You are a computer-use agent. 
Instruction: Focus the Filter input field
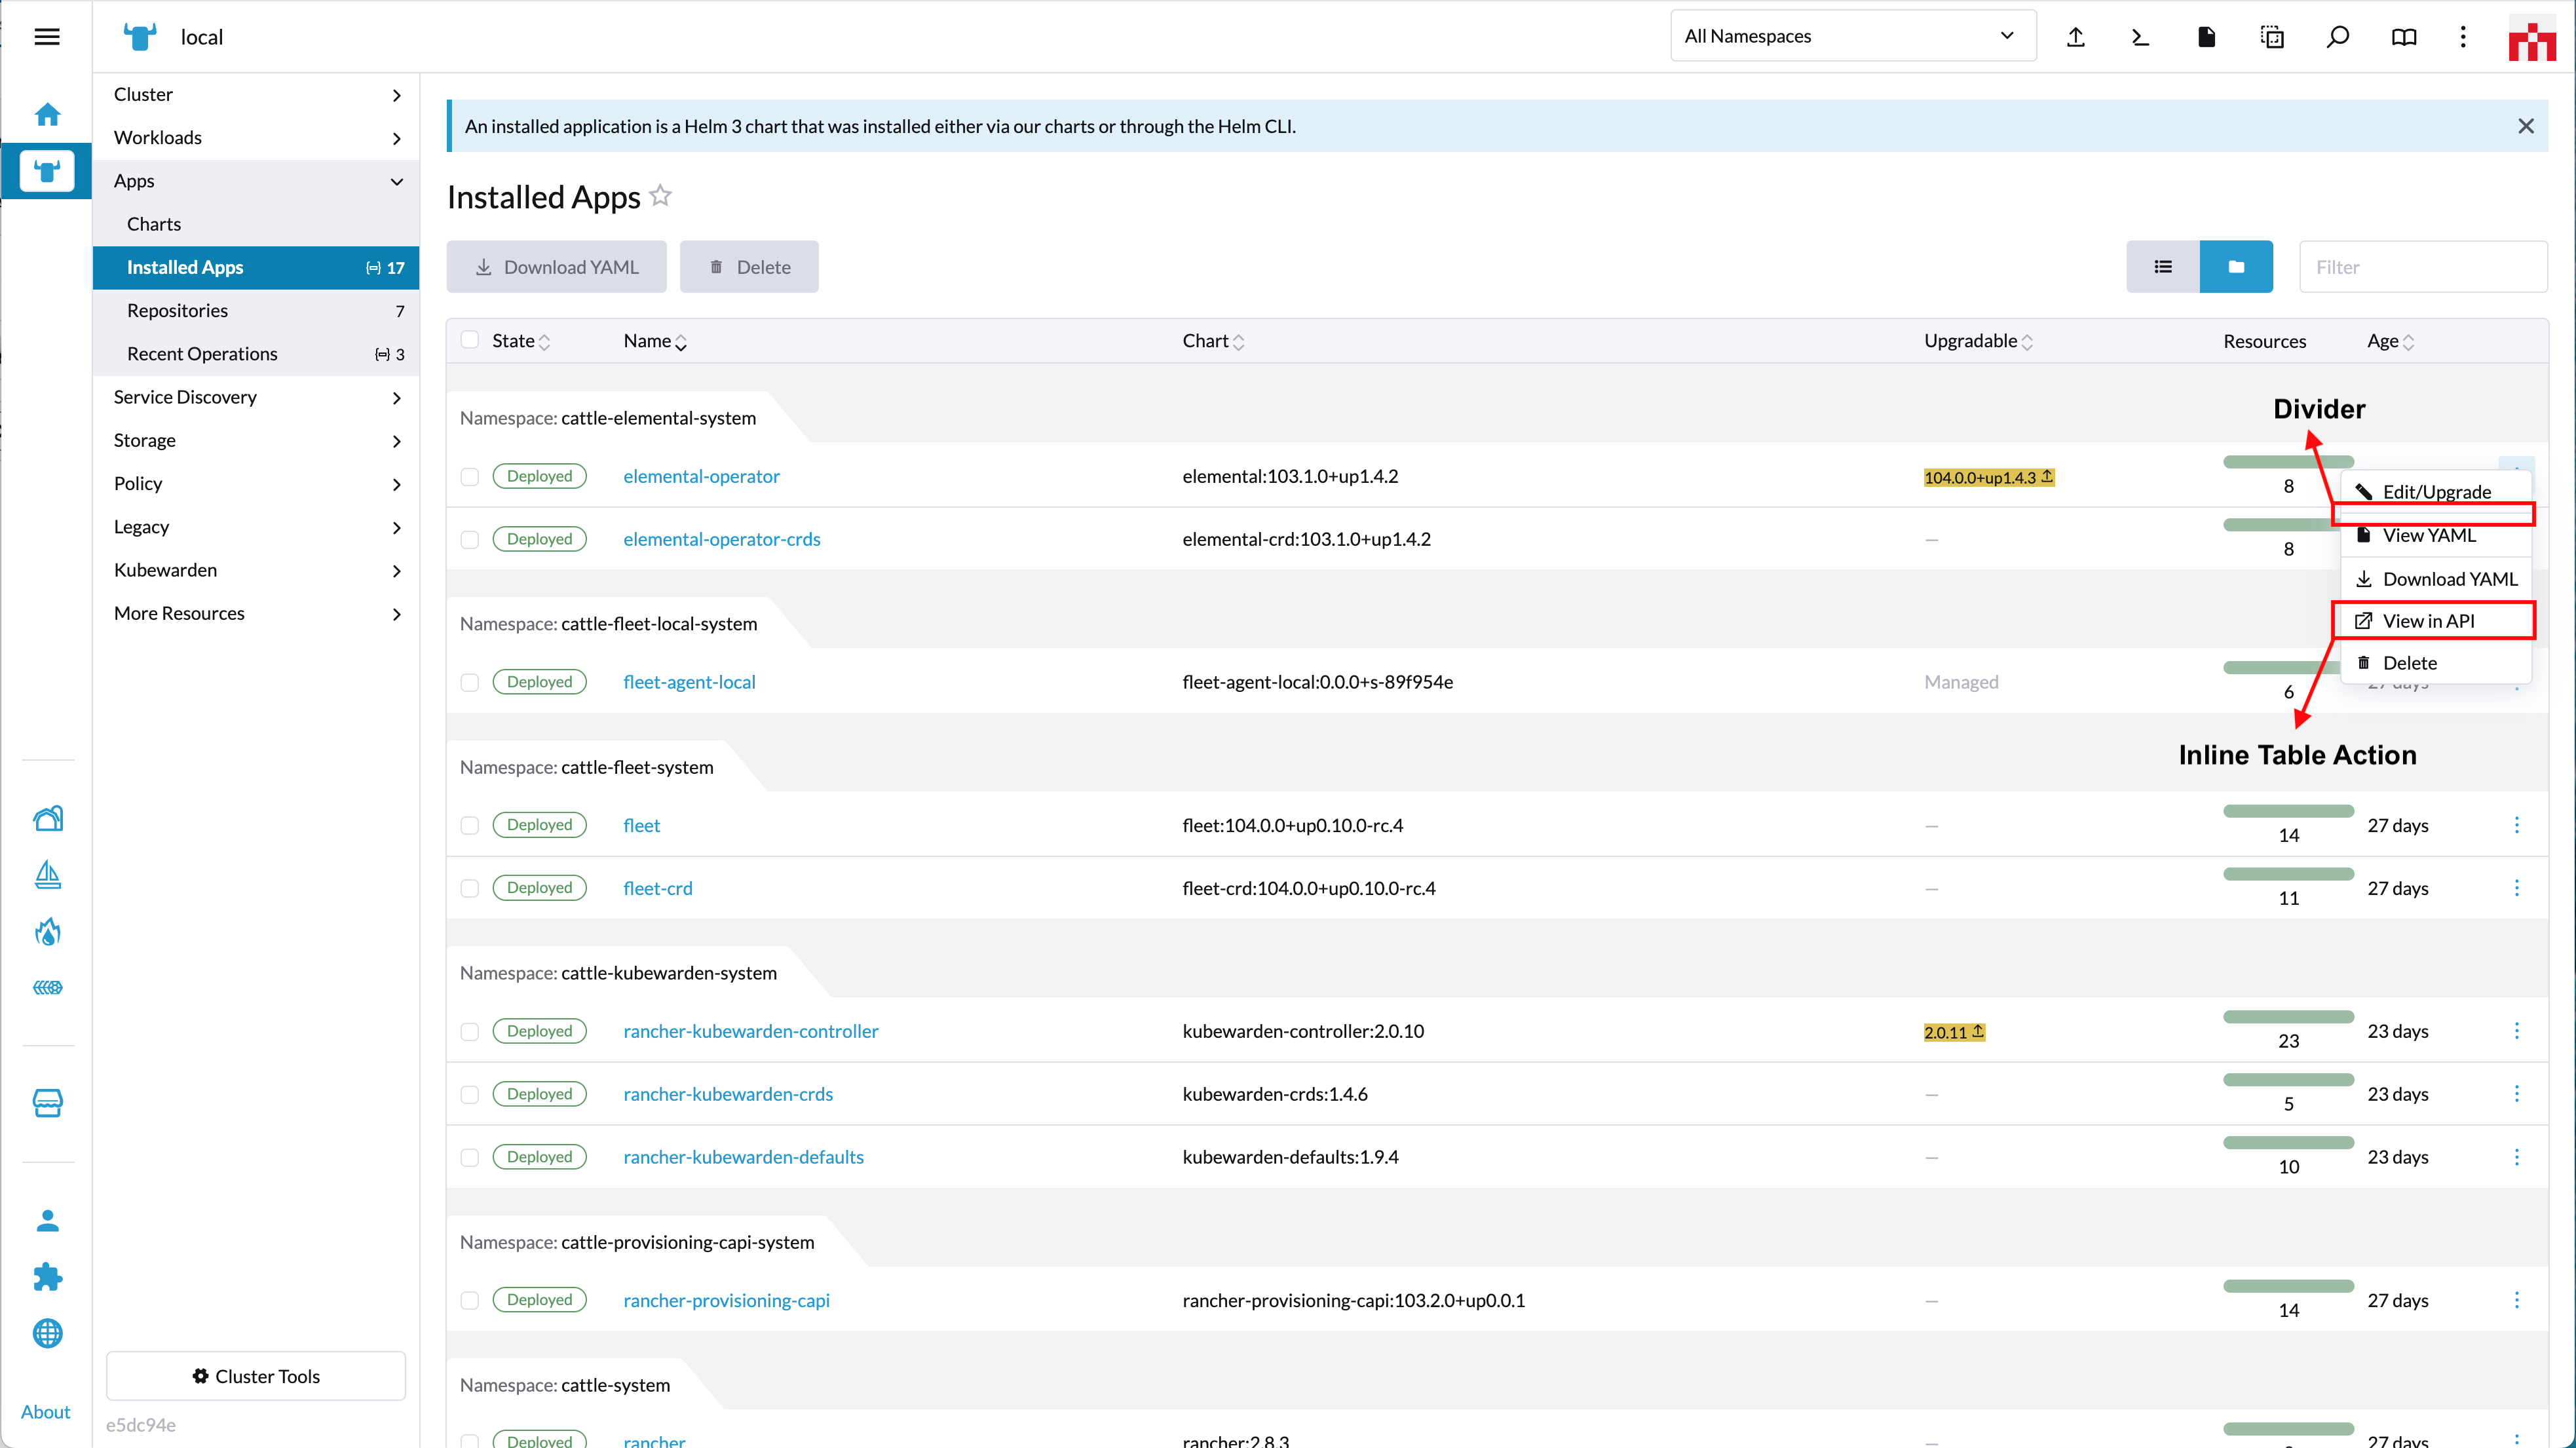(2423, 267)
